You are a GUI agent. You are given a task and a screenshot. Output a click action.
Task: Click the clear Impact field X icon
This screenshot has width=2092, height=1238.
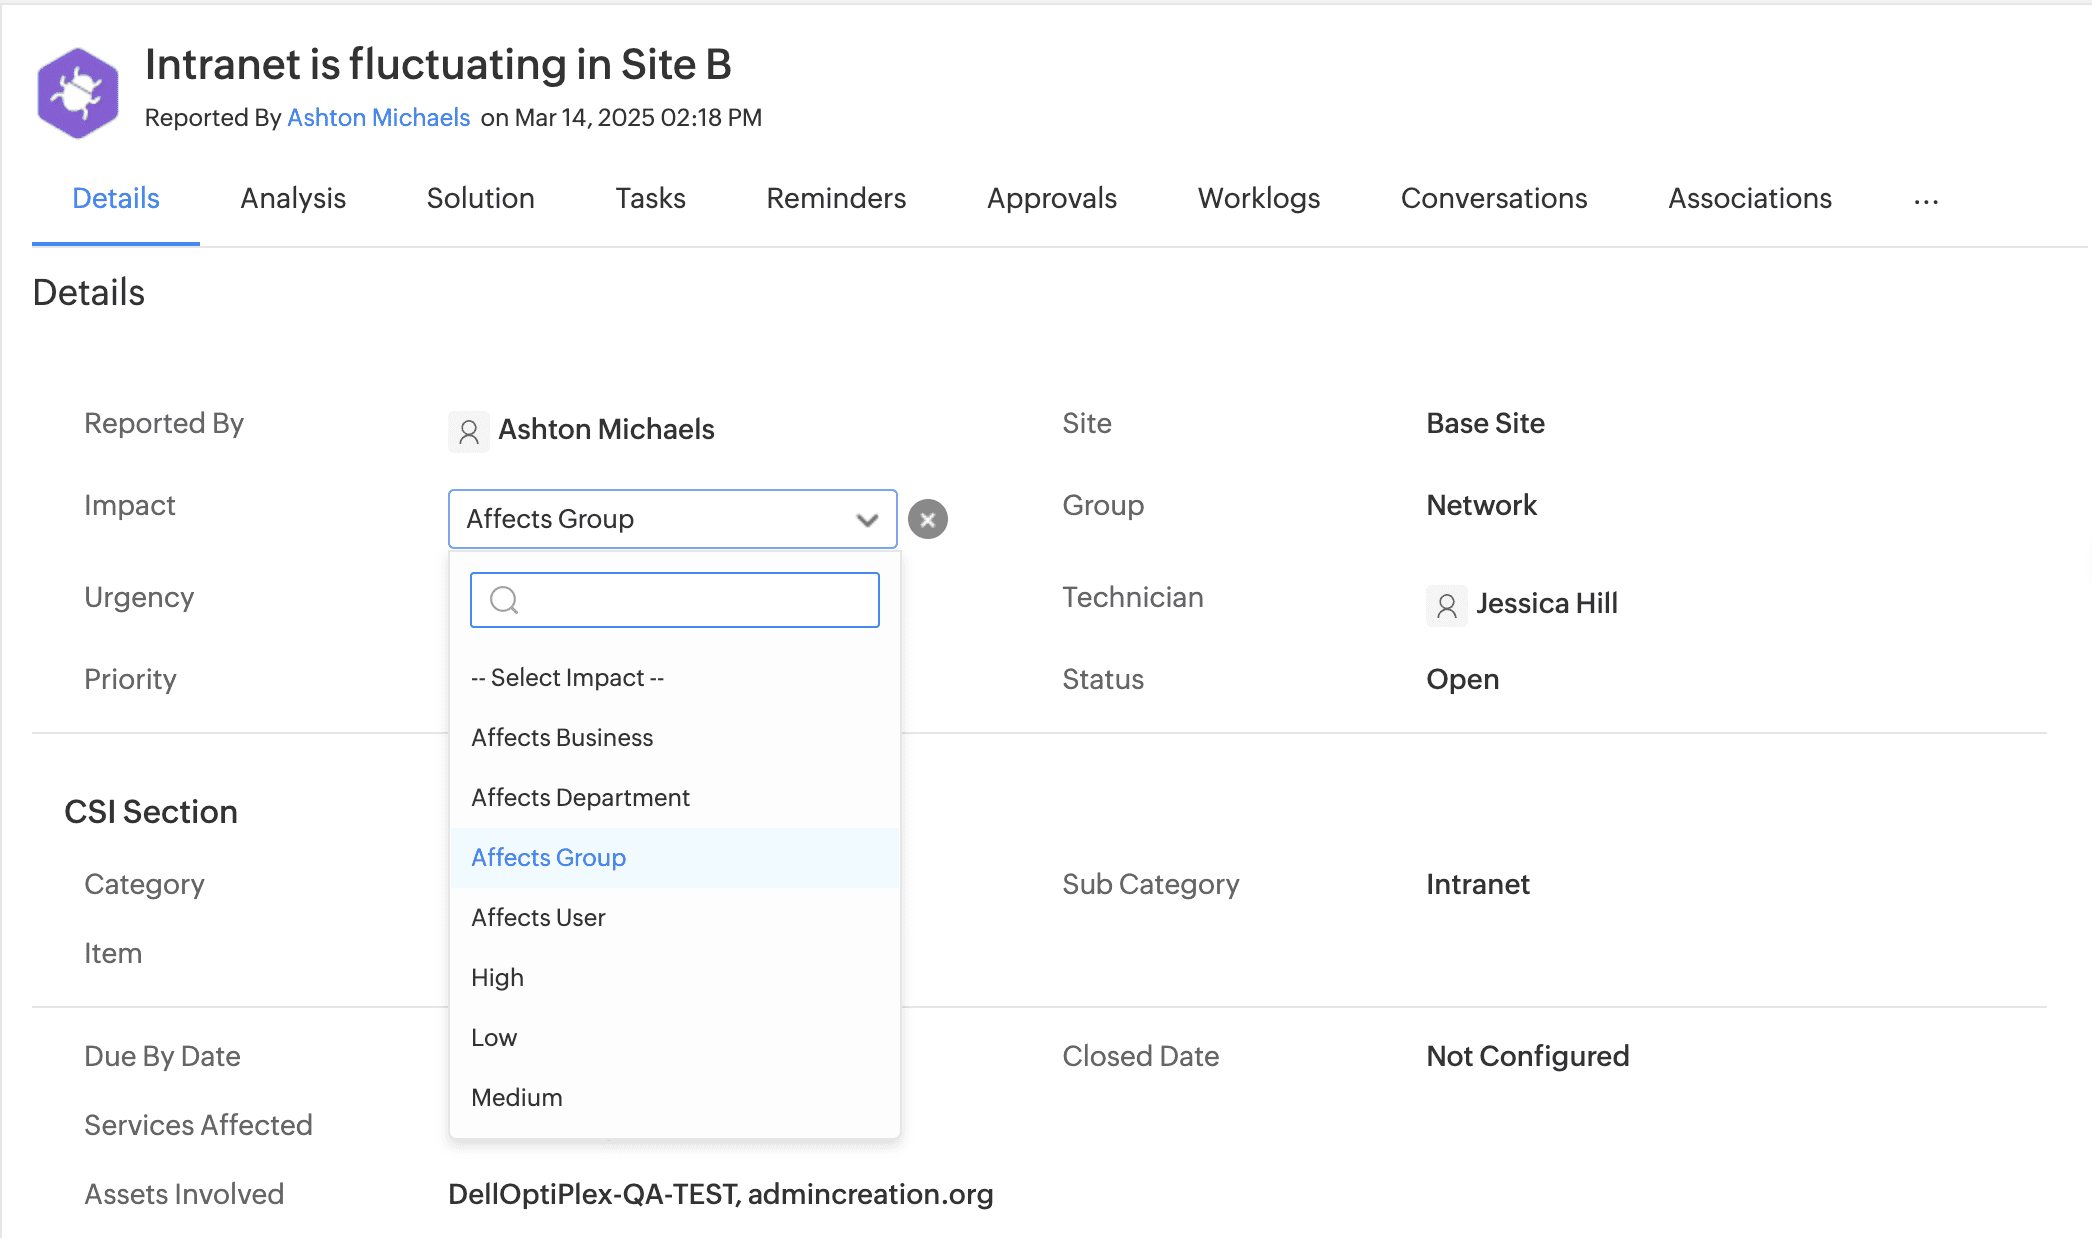[927, 519]
